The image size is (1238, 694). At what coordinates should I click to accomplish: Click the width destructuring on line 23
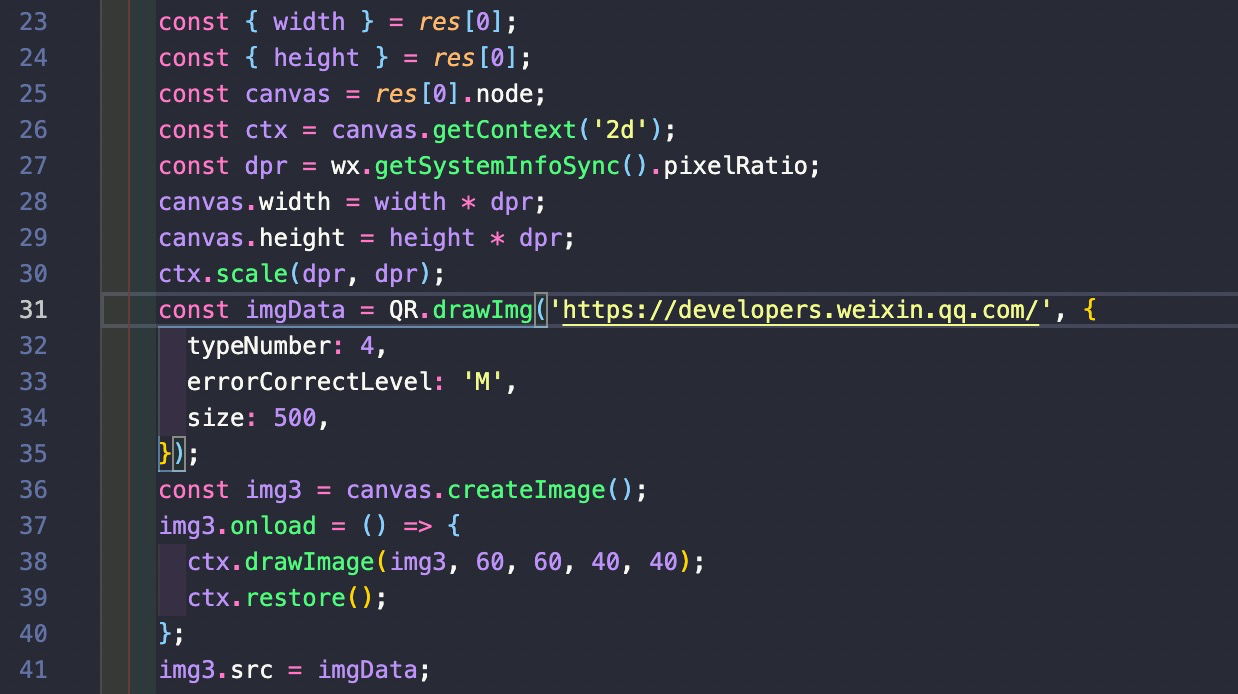pos(310,21)
